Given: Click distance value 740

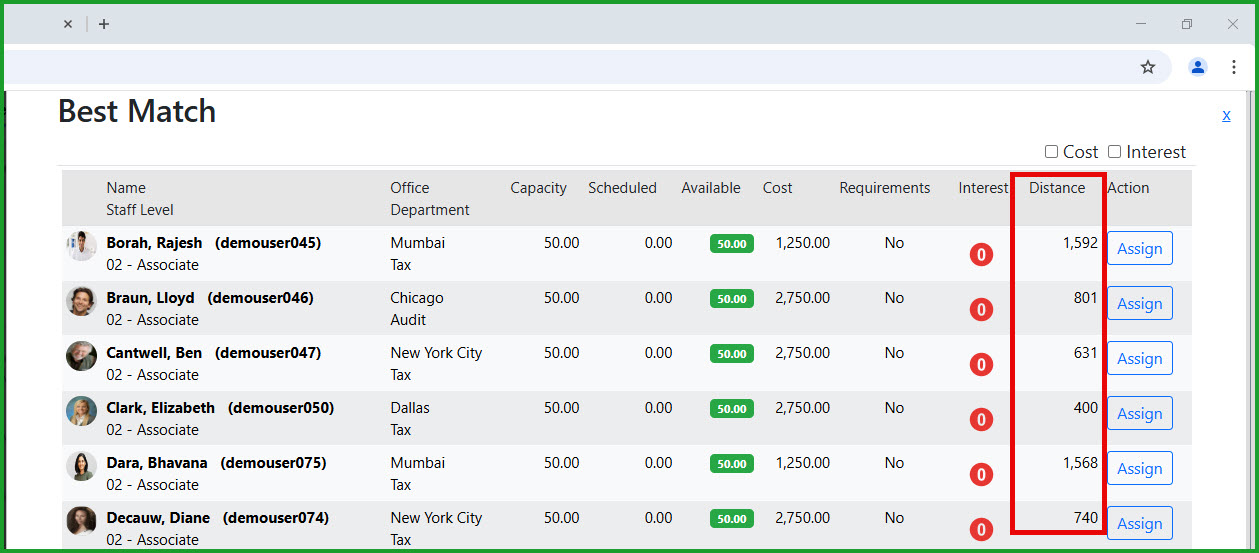Looking at the screenshot, I should tap(1086, 518).
